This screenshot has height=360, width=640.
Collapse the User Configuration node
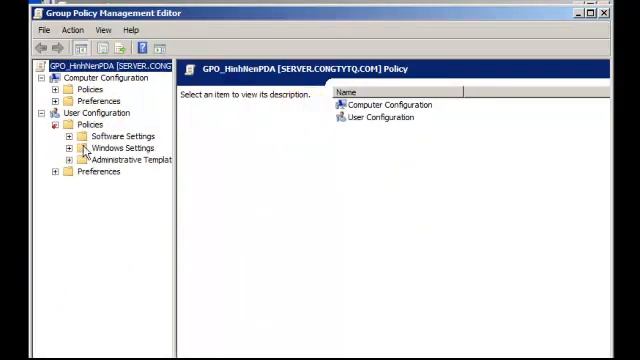pyautogui.click(x=41, y=113)
